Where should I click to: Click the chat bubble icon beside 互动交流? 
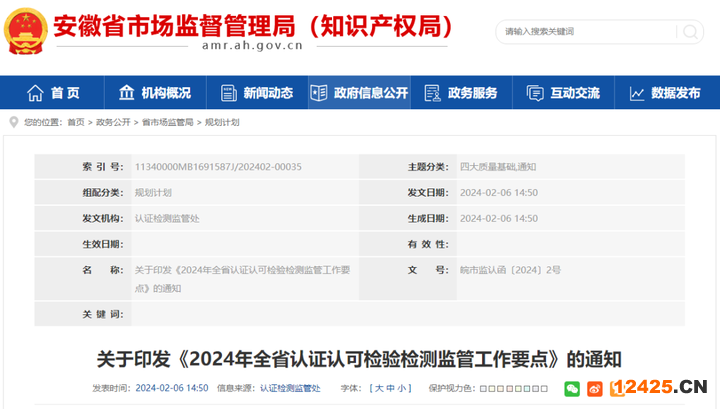pos(534,93)
